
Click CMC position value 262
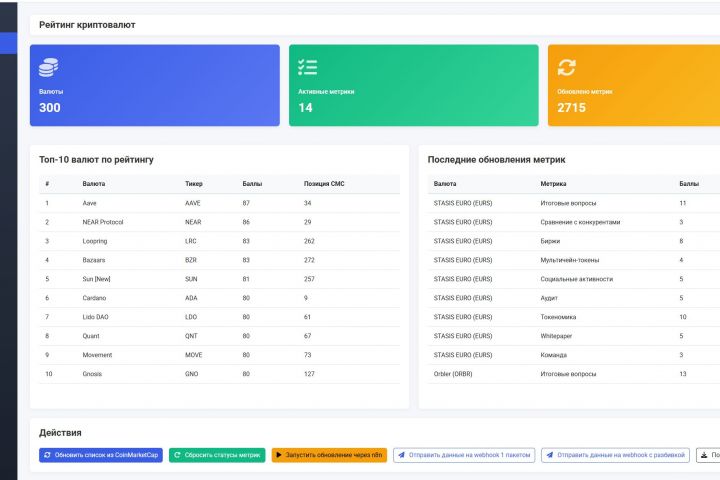[x=309, y=241]
